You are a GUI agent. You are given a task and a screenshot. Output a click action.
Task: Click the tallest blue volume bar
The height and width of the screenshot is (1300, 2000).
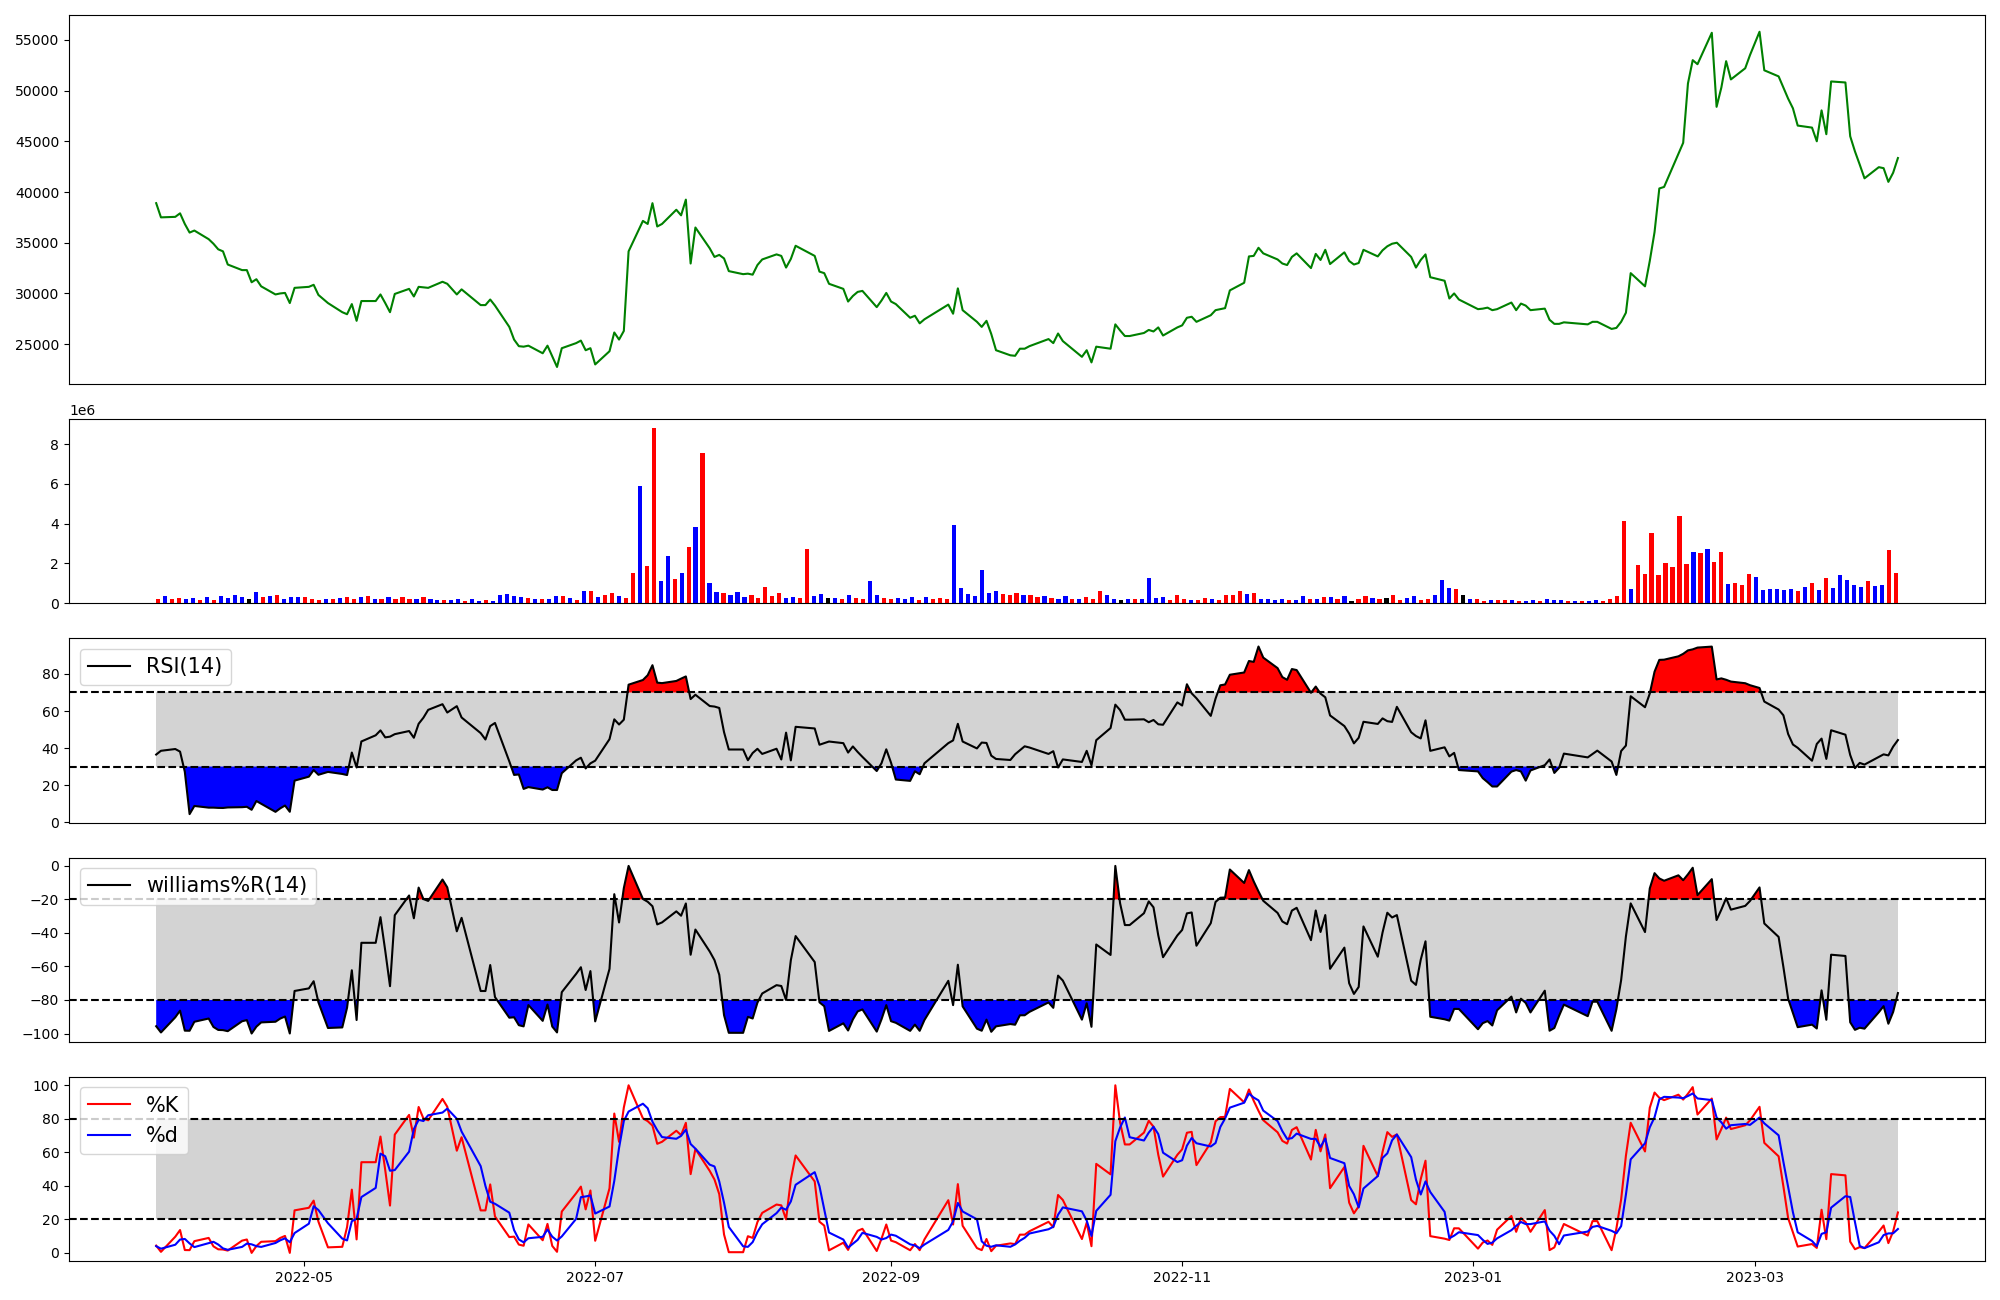coord(640,544)
